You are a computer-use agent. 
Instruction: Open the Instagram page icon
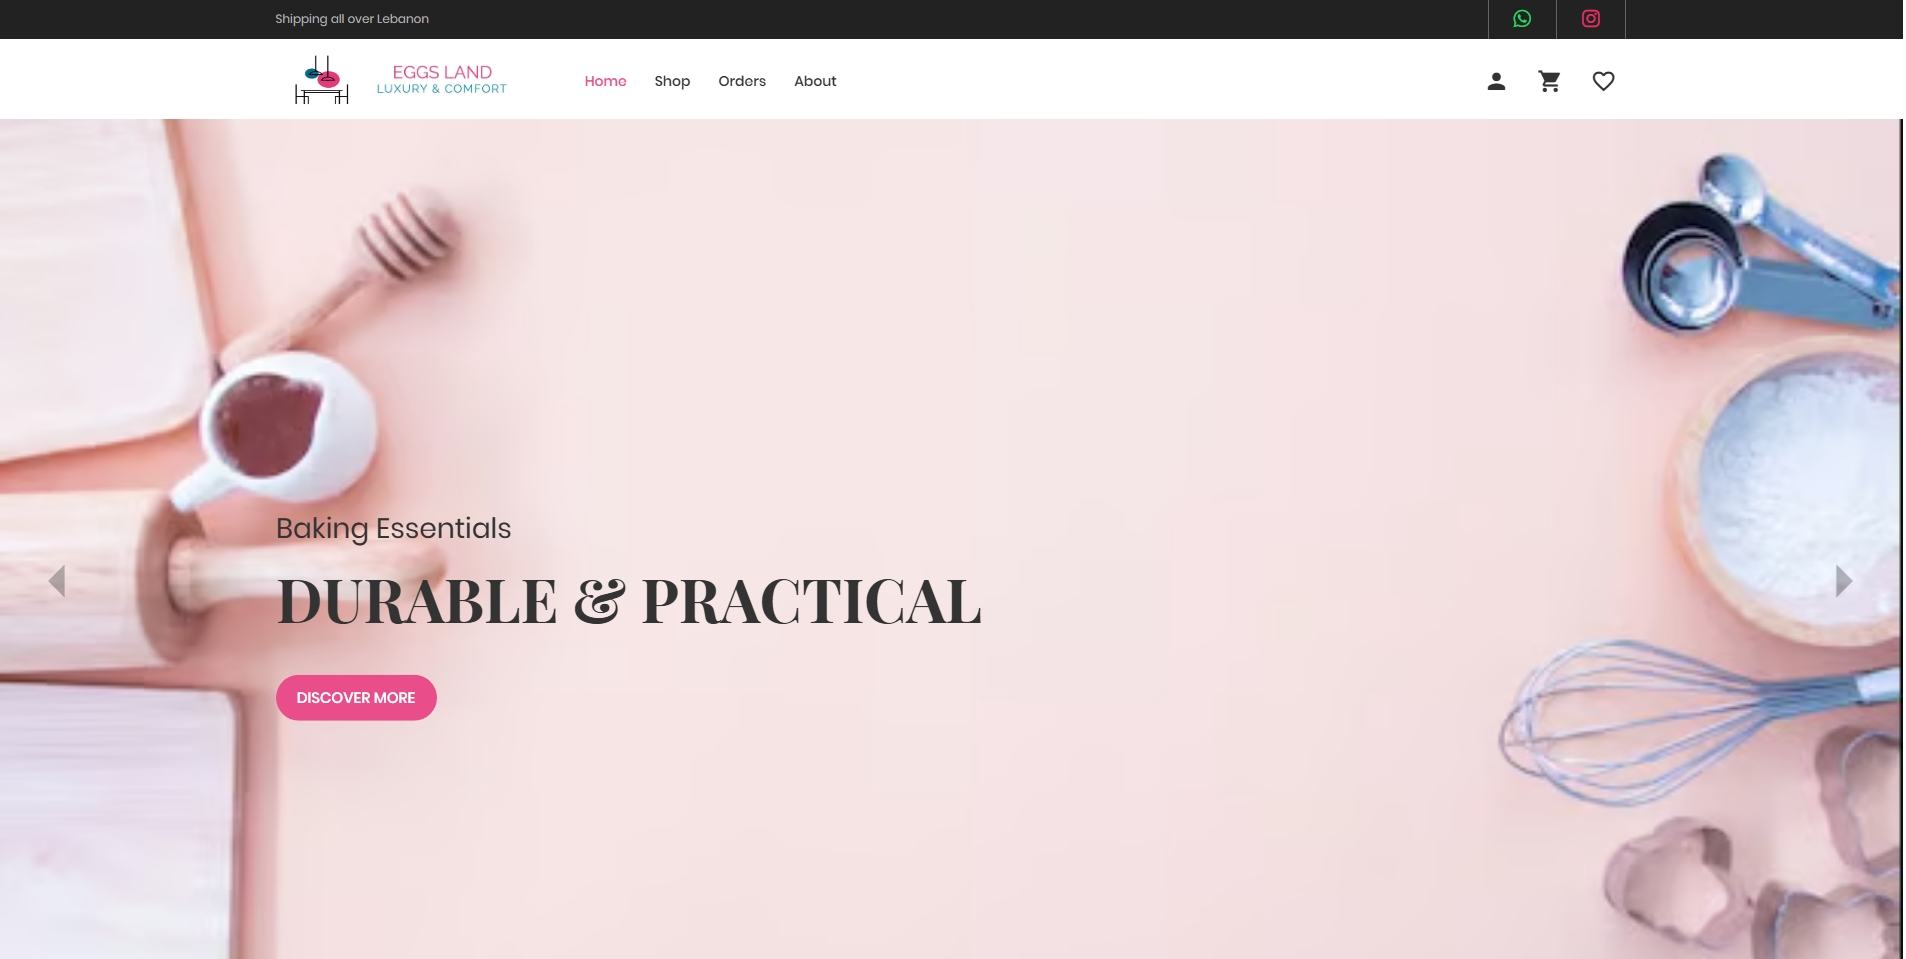point(1590,19)
